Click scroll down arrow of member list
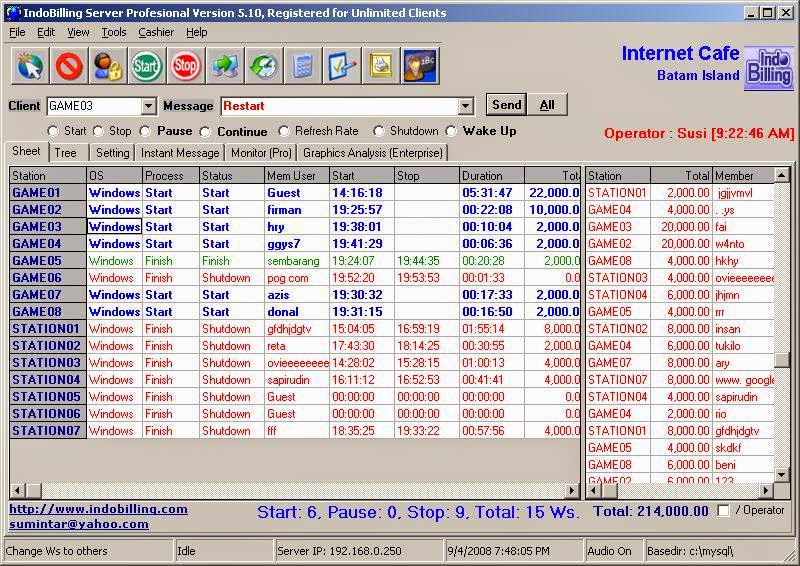This screenshot has width=800, height=566. pos(782,475)
